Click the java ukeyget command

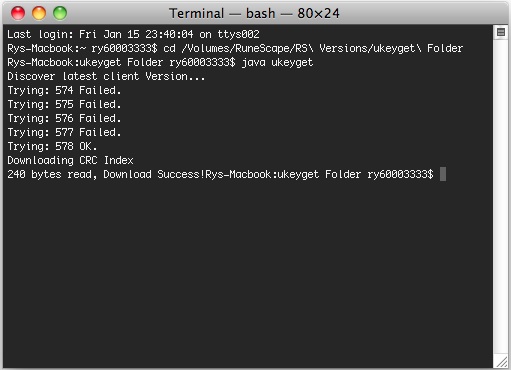point(277,63)
